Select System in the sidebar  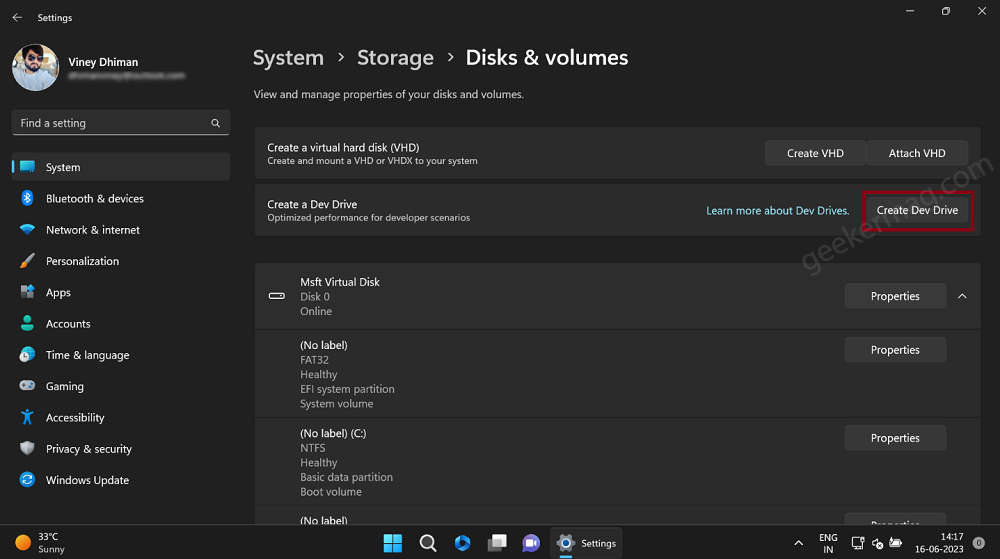[121, 167]
